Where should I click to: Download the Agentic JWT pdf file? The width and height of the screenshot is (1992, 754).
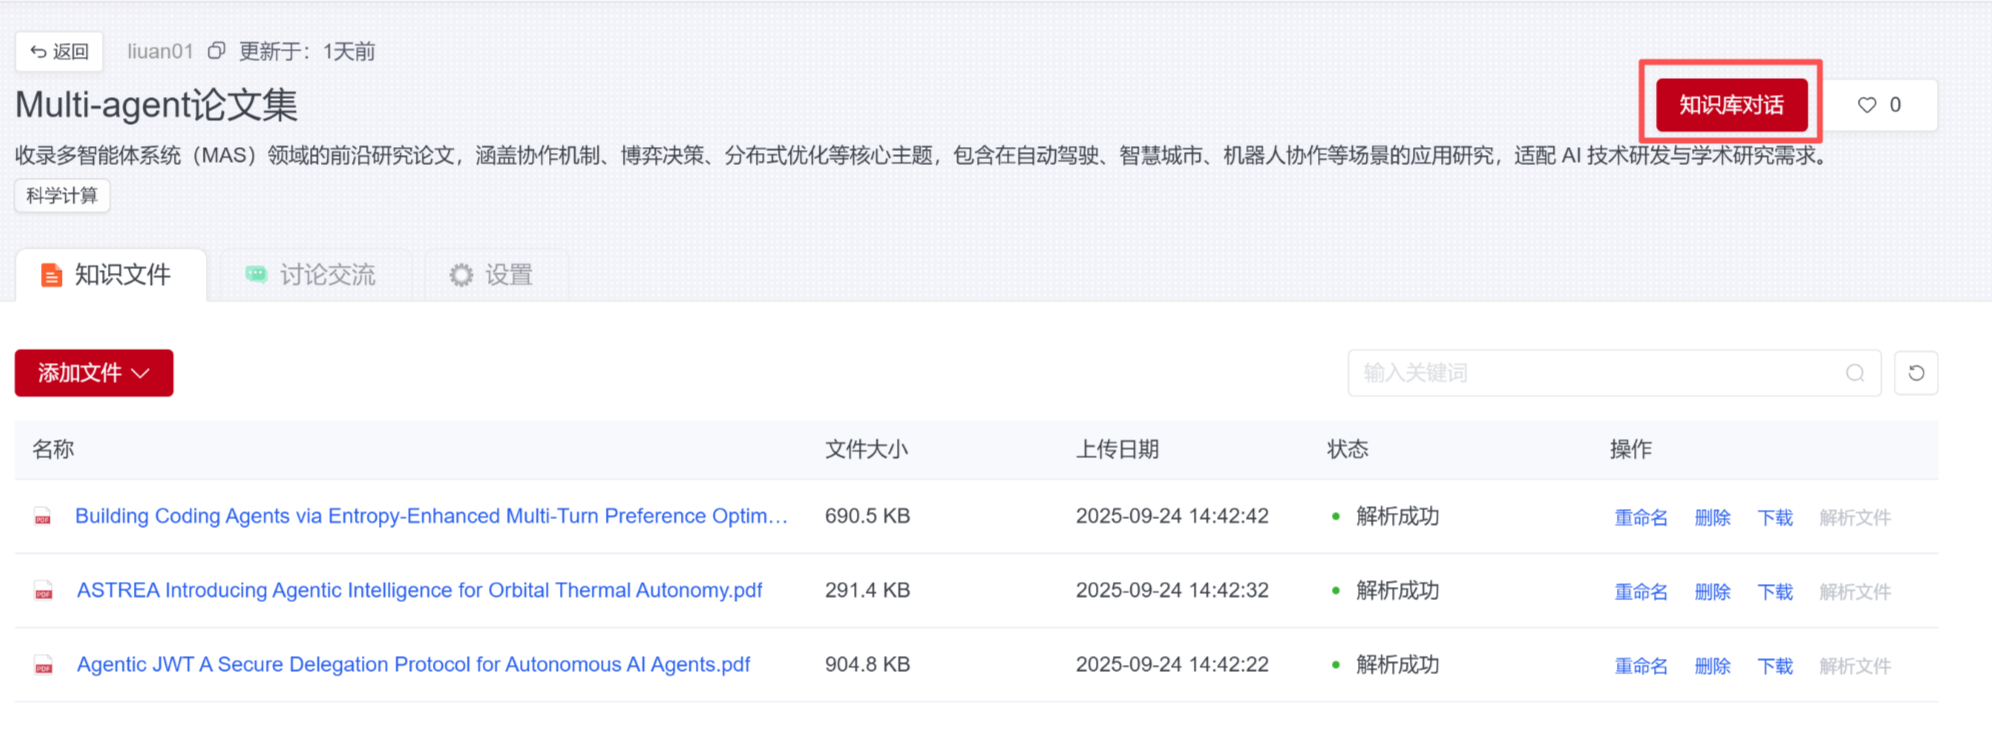pos(1775,665)
